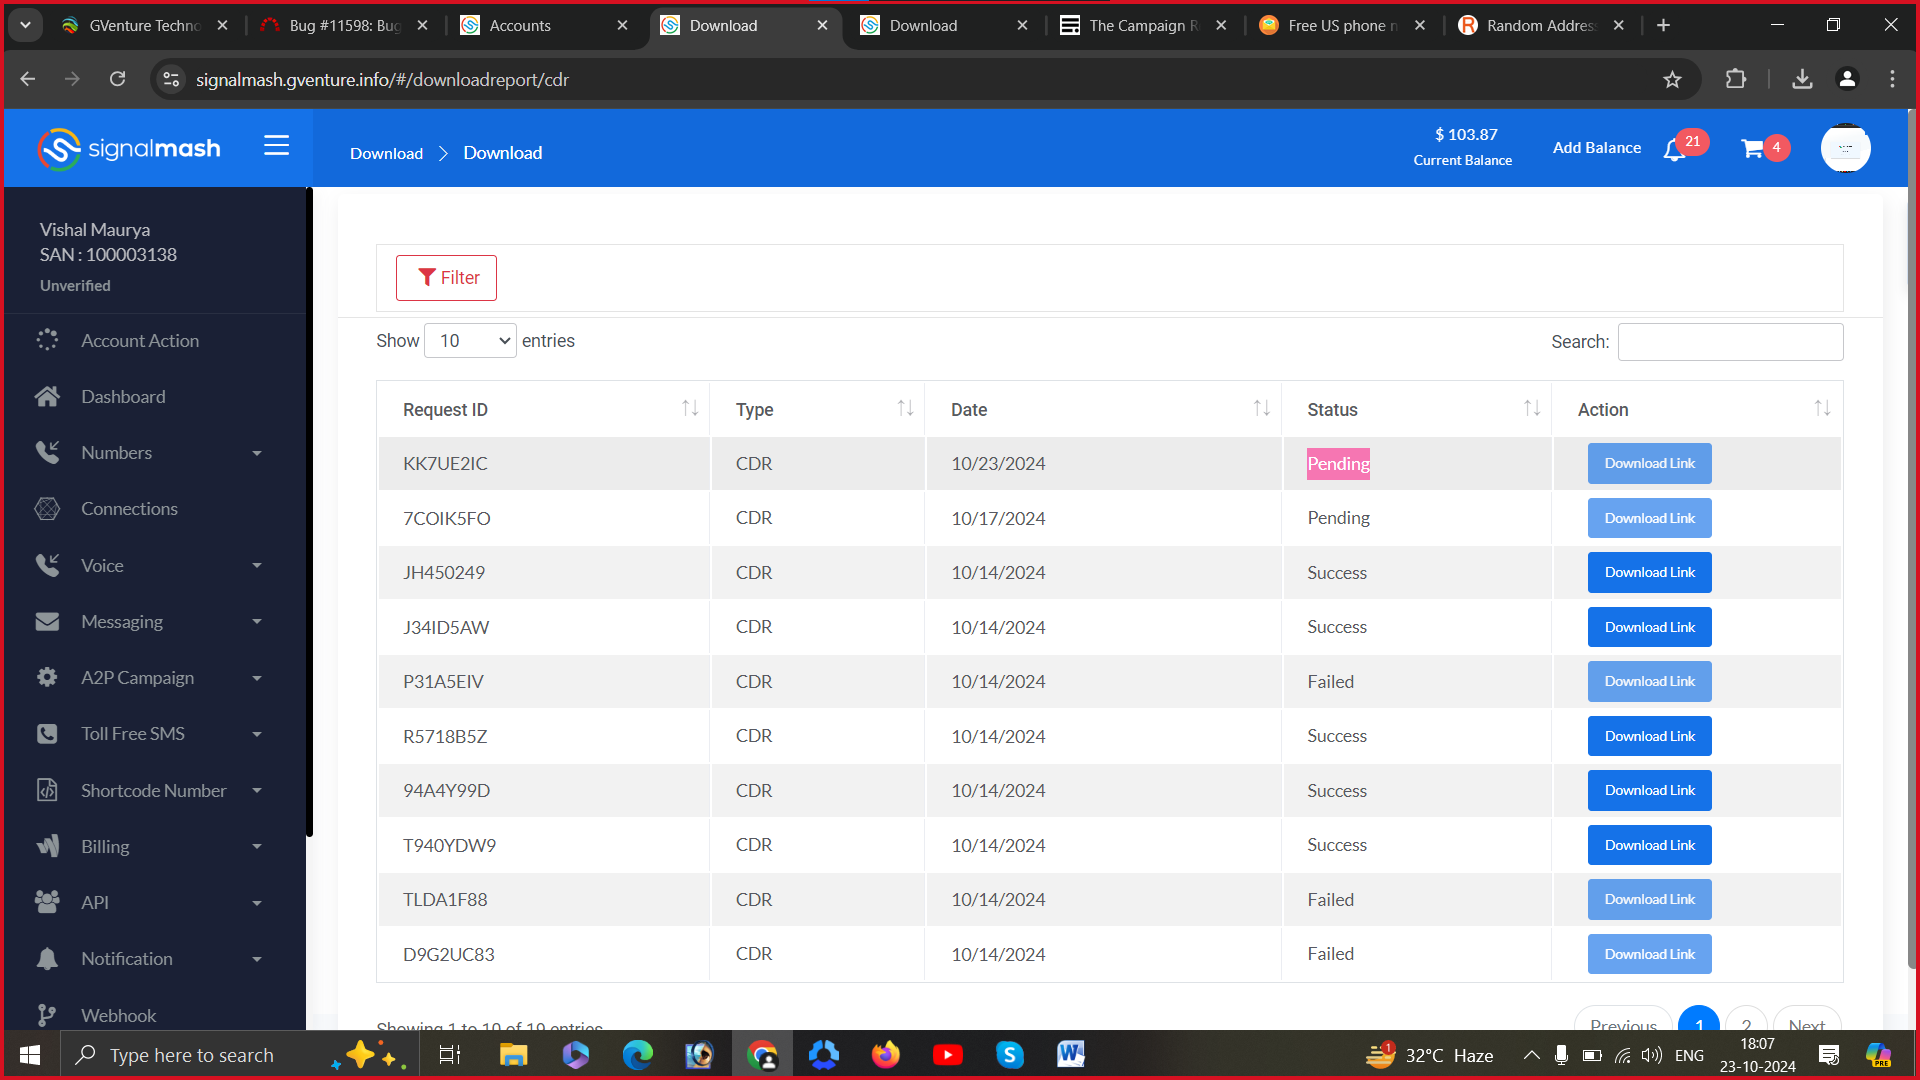Screen dimensions: 1920x1080
Task: Click the table Search input field
Action: coord(1729,342)
